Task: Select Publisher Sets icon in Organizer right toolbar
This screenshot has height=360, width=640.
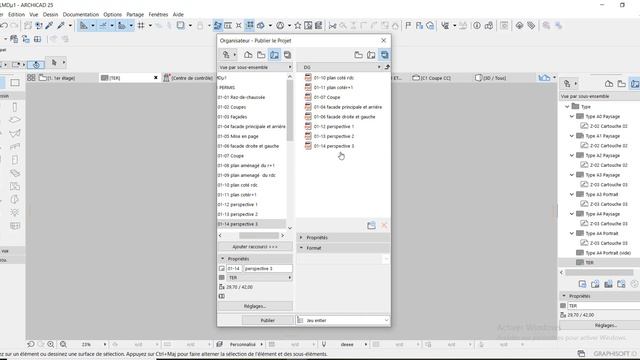Action: 384,55
